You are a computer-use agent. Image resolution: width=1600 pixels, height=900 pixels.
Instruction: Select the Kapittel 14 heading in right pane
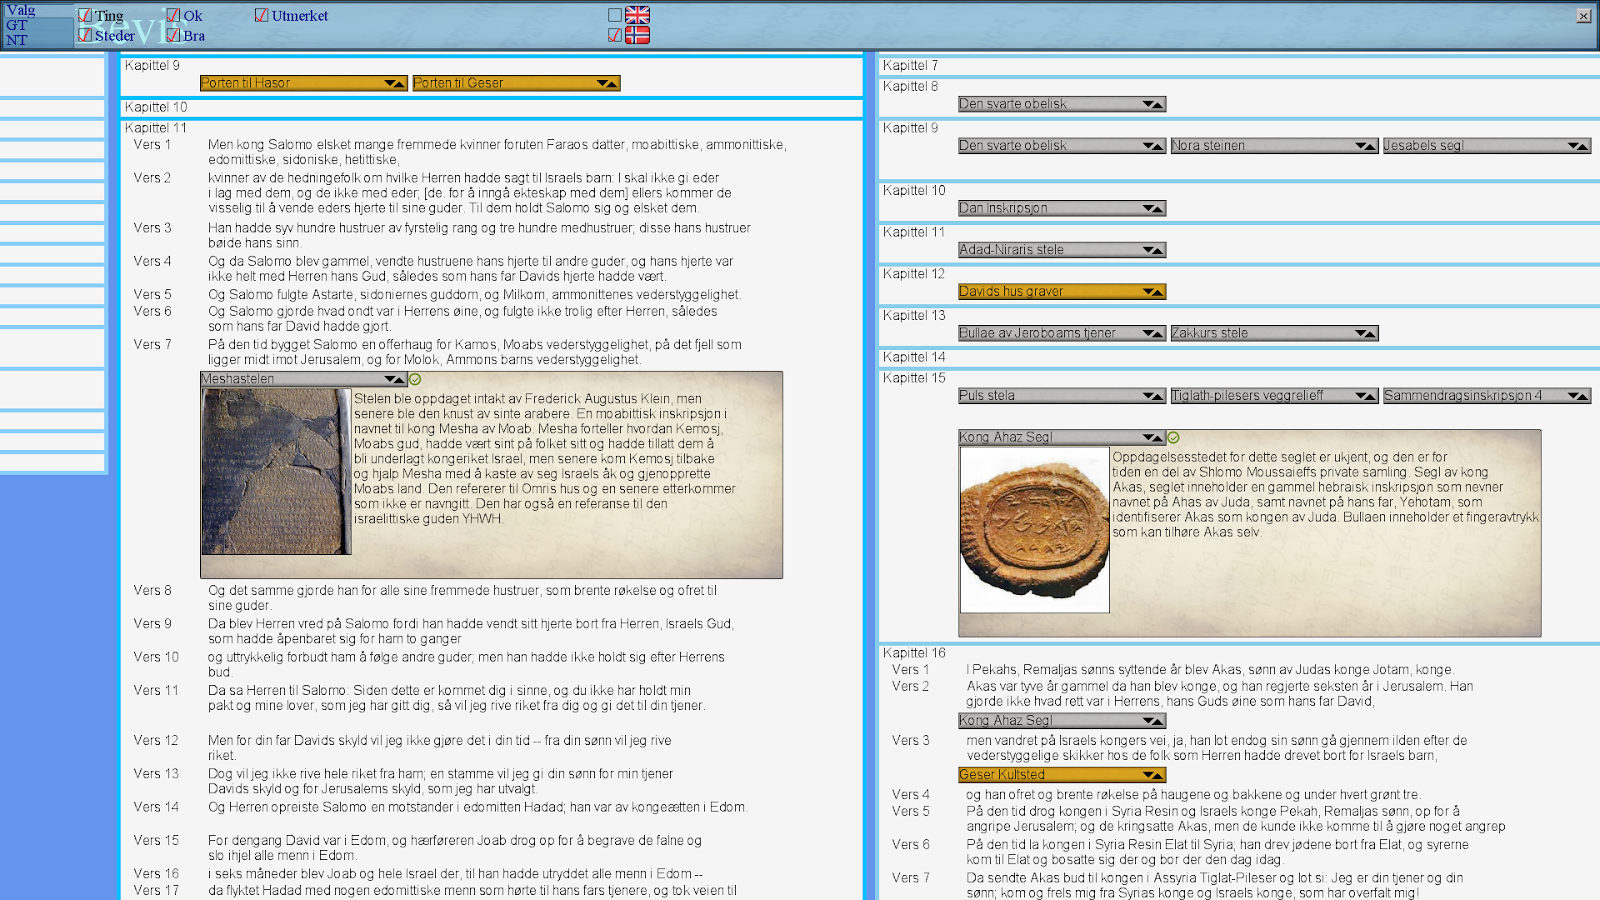pos(914,357)
